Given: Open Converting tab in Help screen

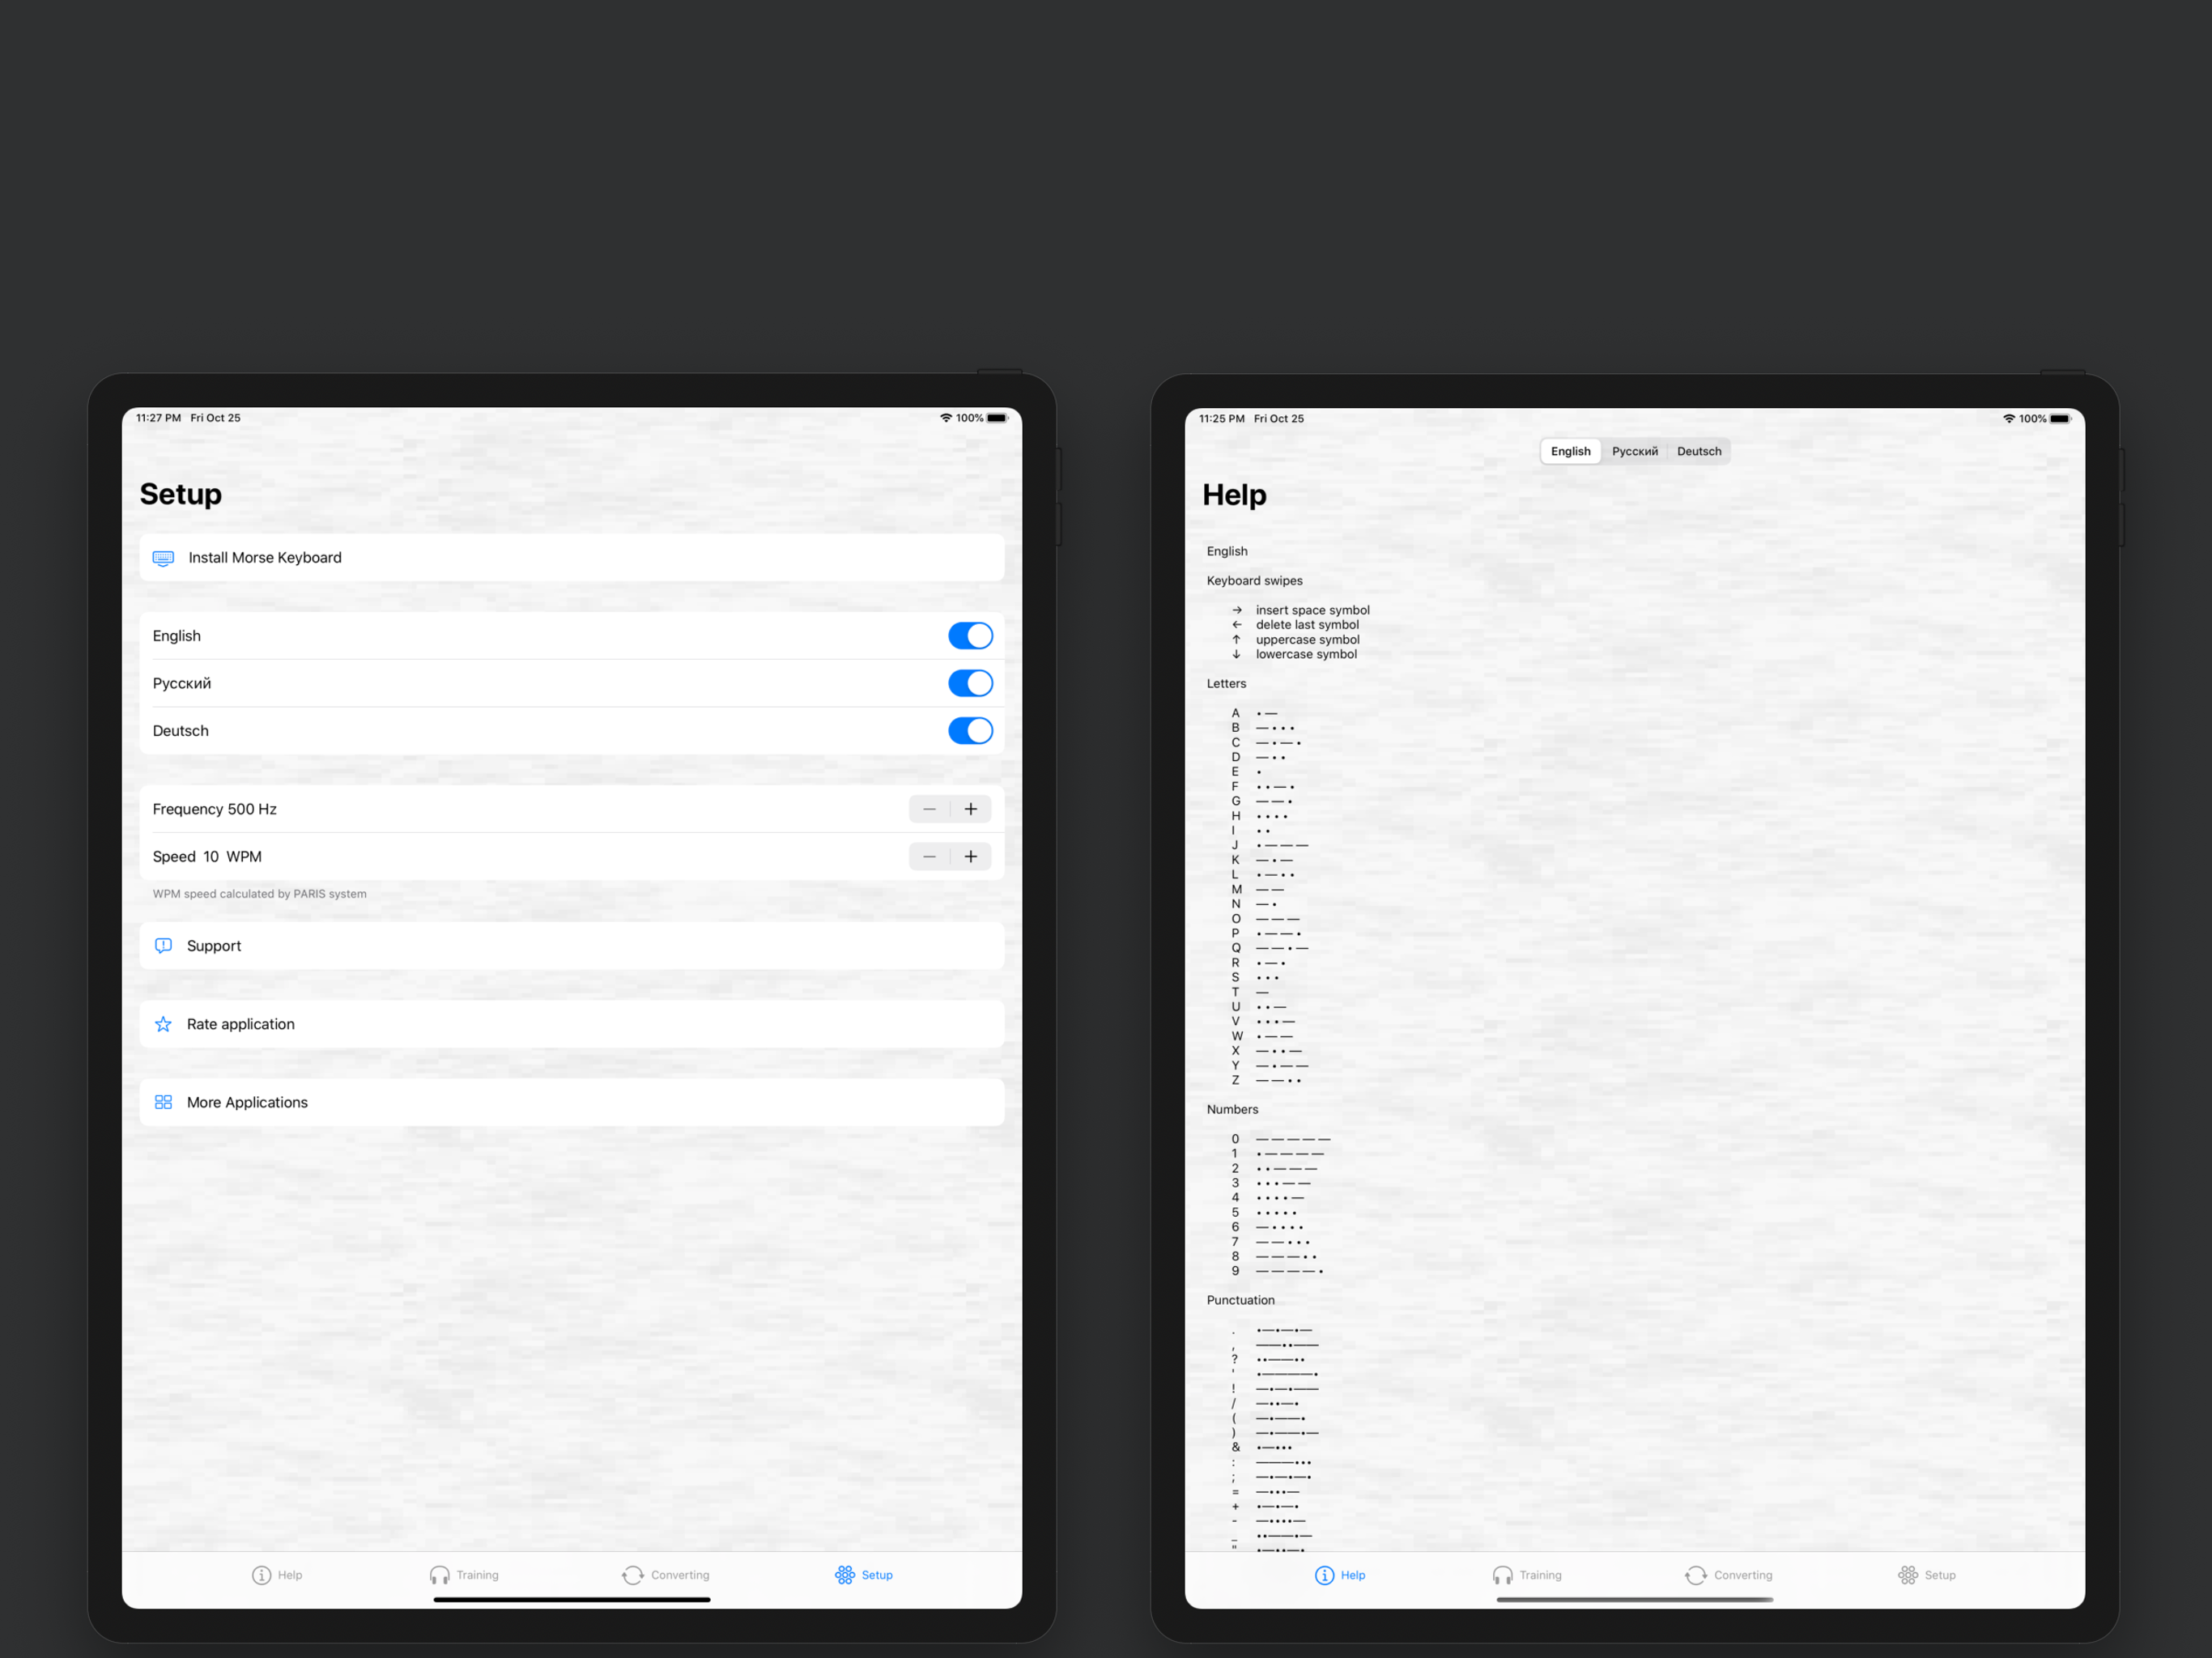Looking at the screenshot, I should 1728,1575.
